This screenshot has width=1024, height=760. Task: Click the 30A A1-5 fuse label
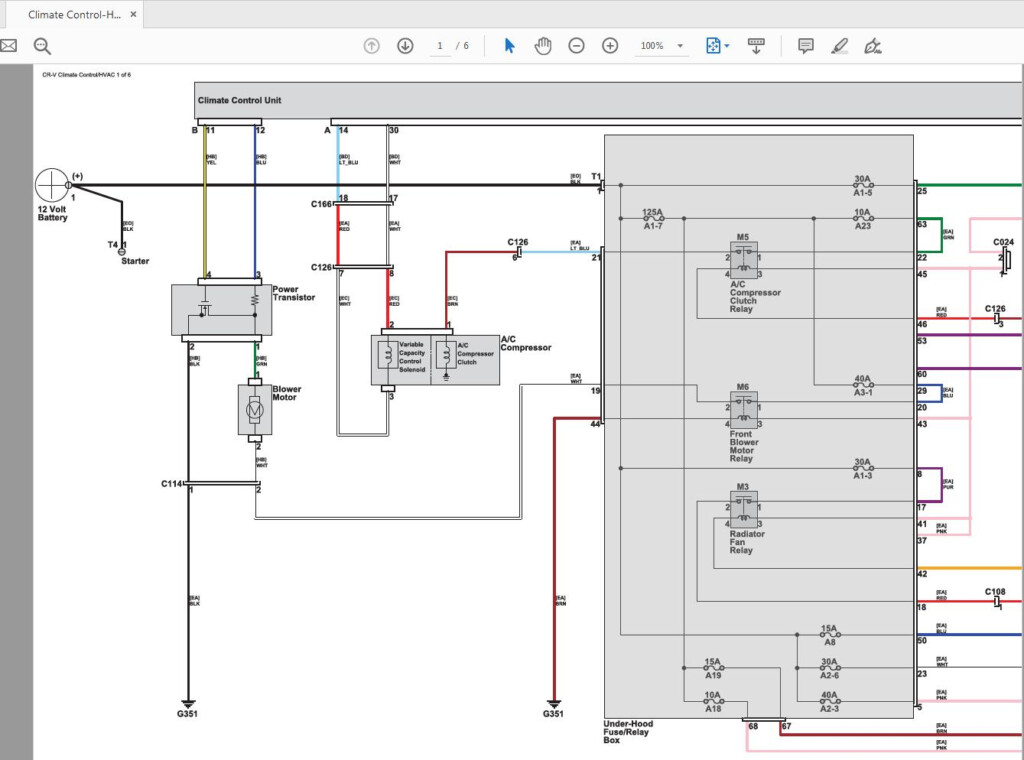[x=863, y=185]
